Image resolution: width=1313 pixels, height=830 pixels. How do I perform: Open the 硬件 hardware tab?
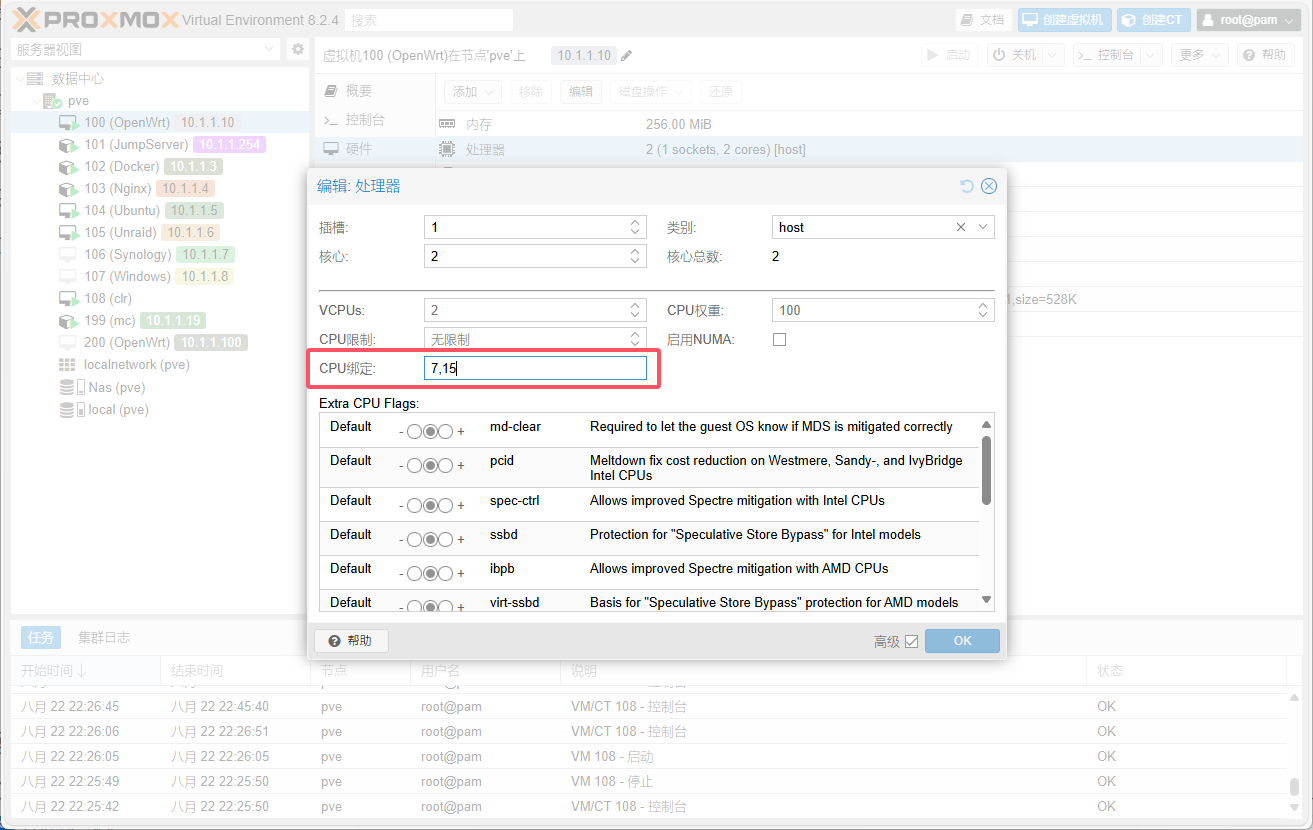point(375,149)
